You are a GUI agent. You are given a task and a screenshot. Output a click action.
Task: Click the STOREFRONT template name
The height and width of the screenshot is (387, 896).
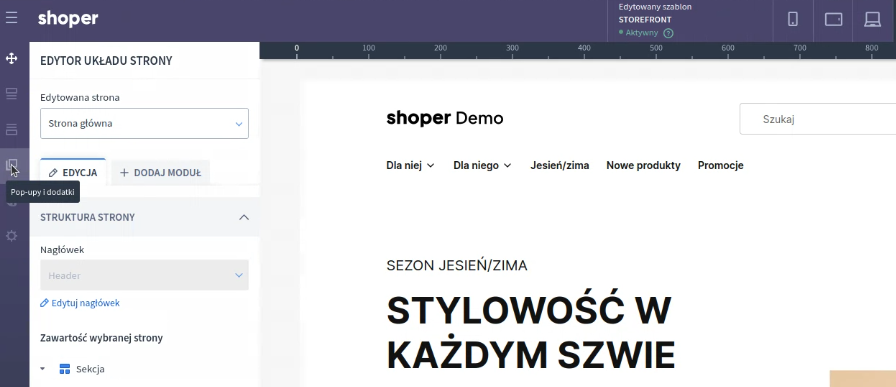tap(645, 19)
